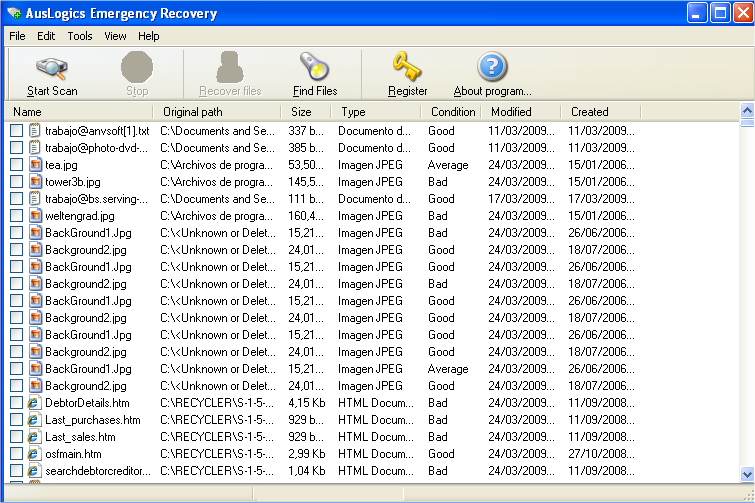The width and height of the screenshot is (755, 503).
Task: Click Average condition of tea.jpg row
Action: coord(448,165)
